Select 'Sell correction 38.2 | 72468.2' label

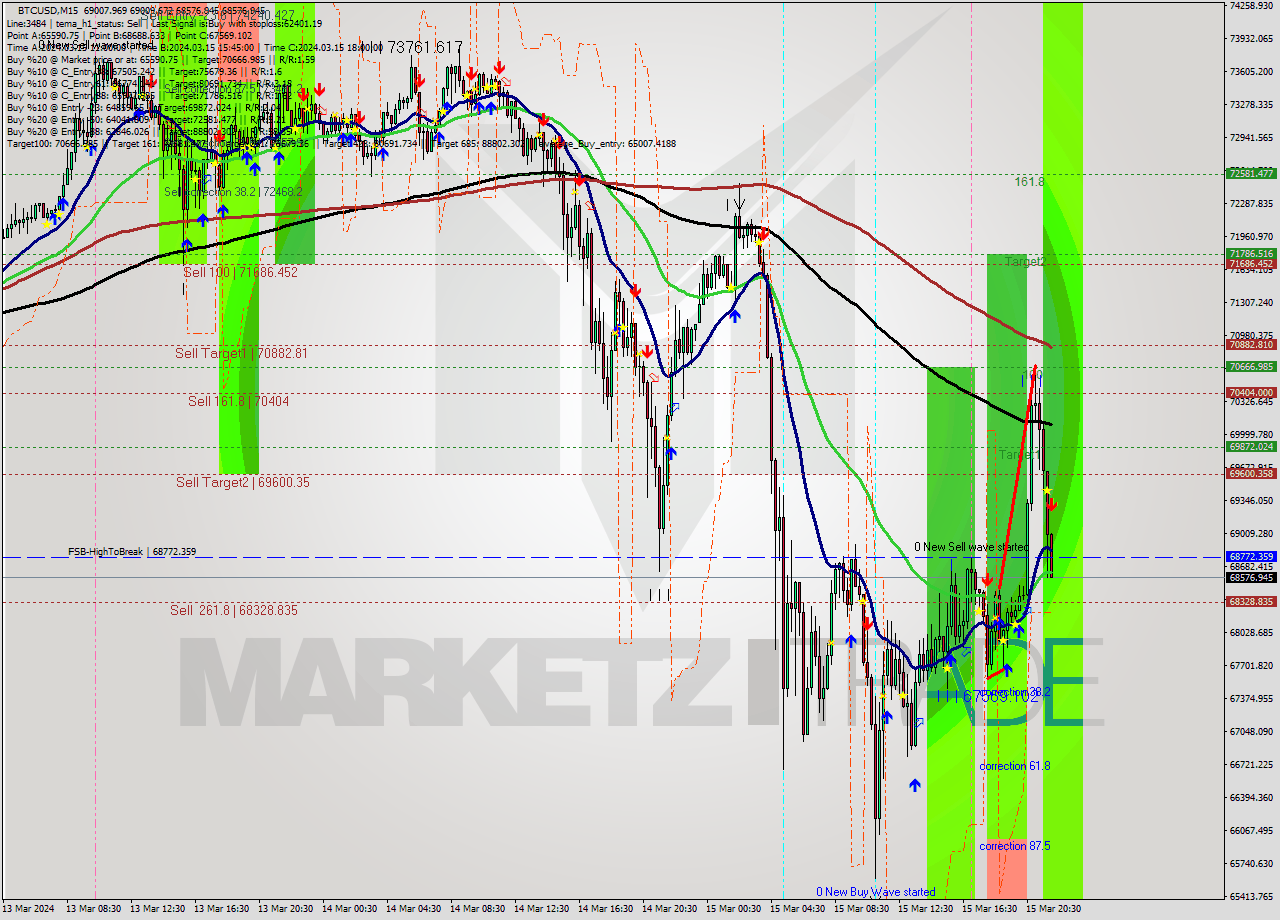click(233, 191)
